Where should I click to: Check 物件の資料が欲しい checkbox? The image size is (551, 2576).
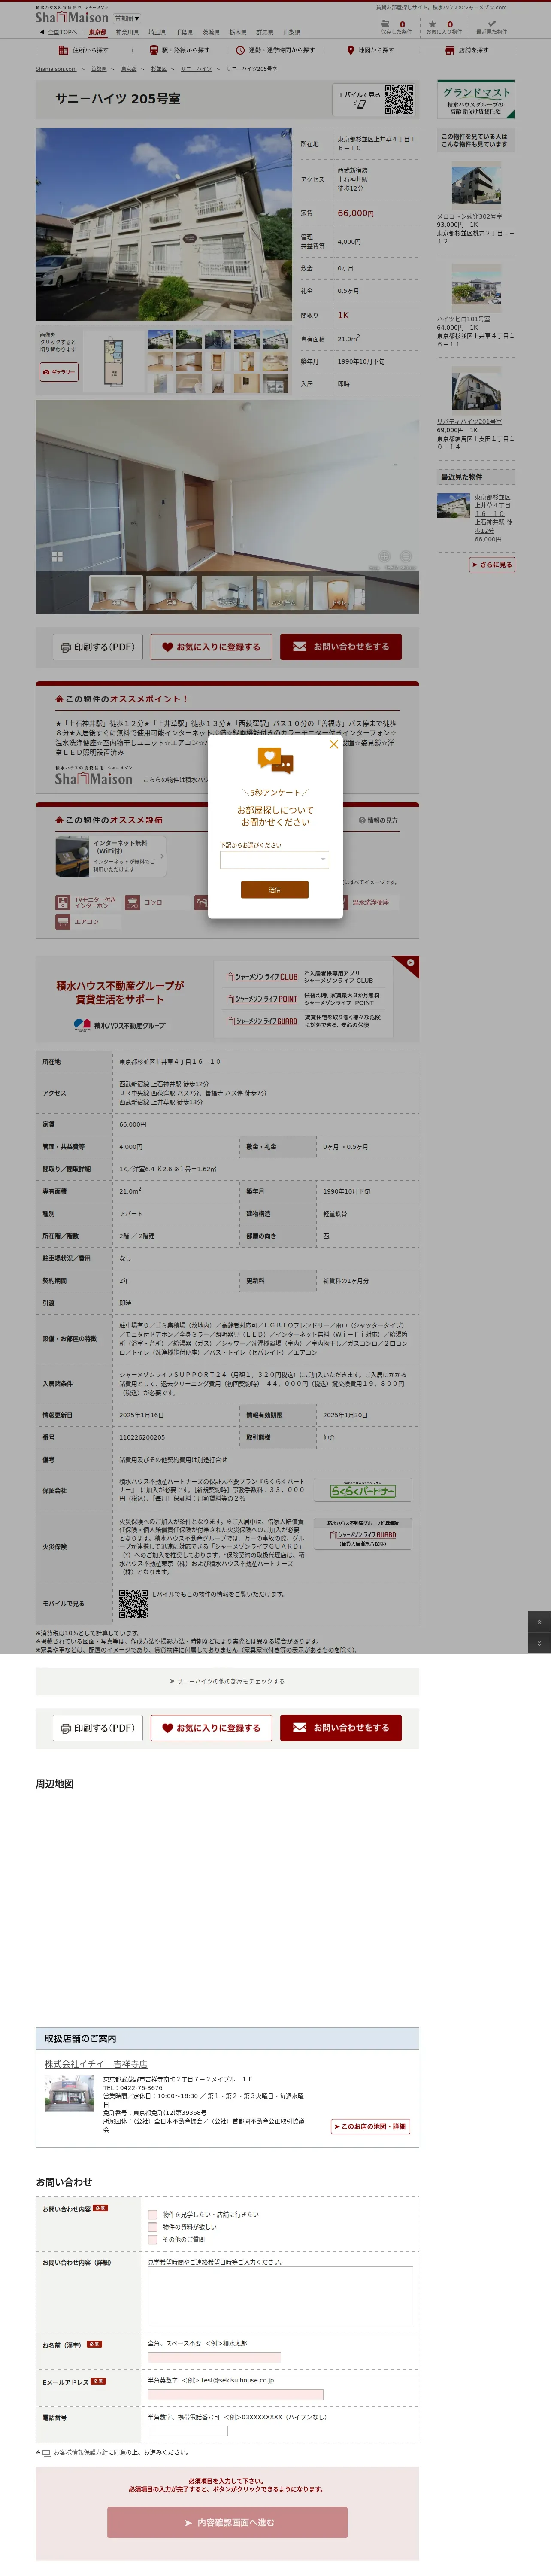pos(152,2227)
